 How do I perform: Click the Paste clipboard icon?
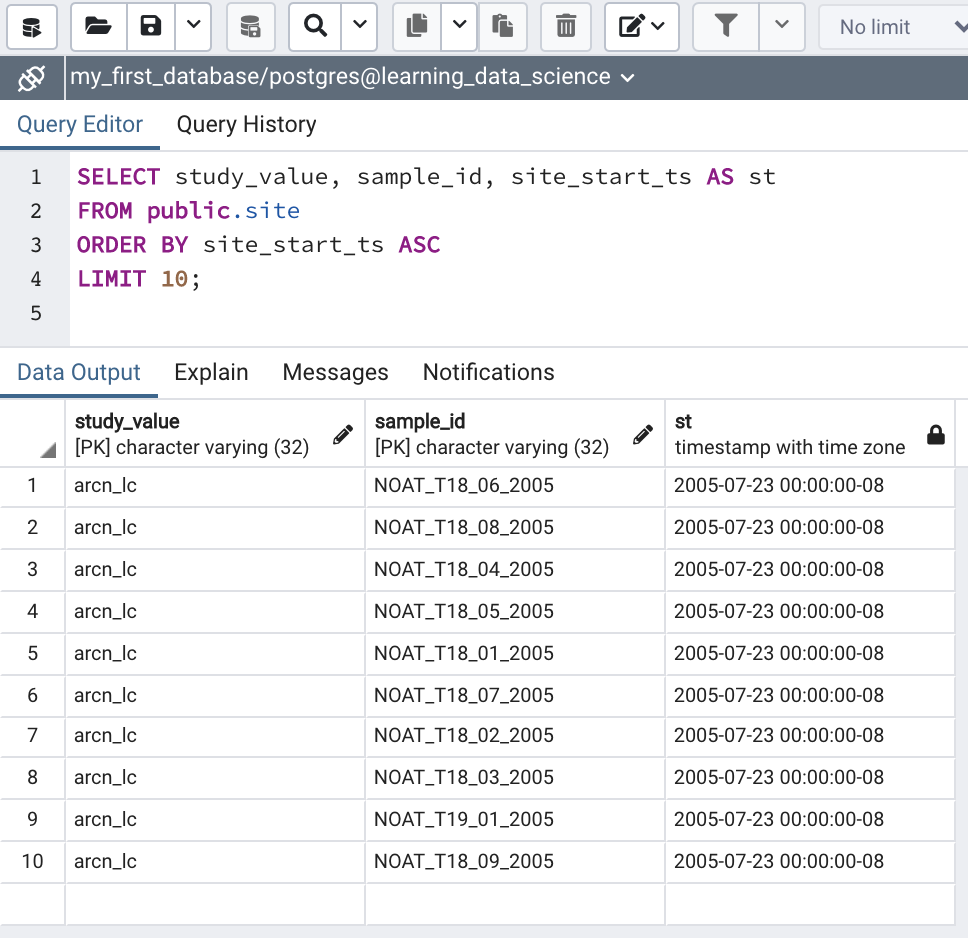(503, 26)
